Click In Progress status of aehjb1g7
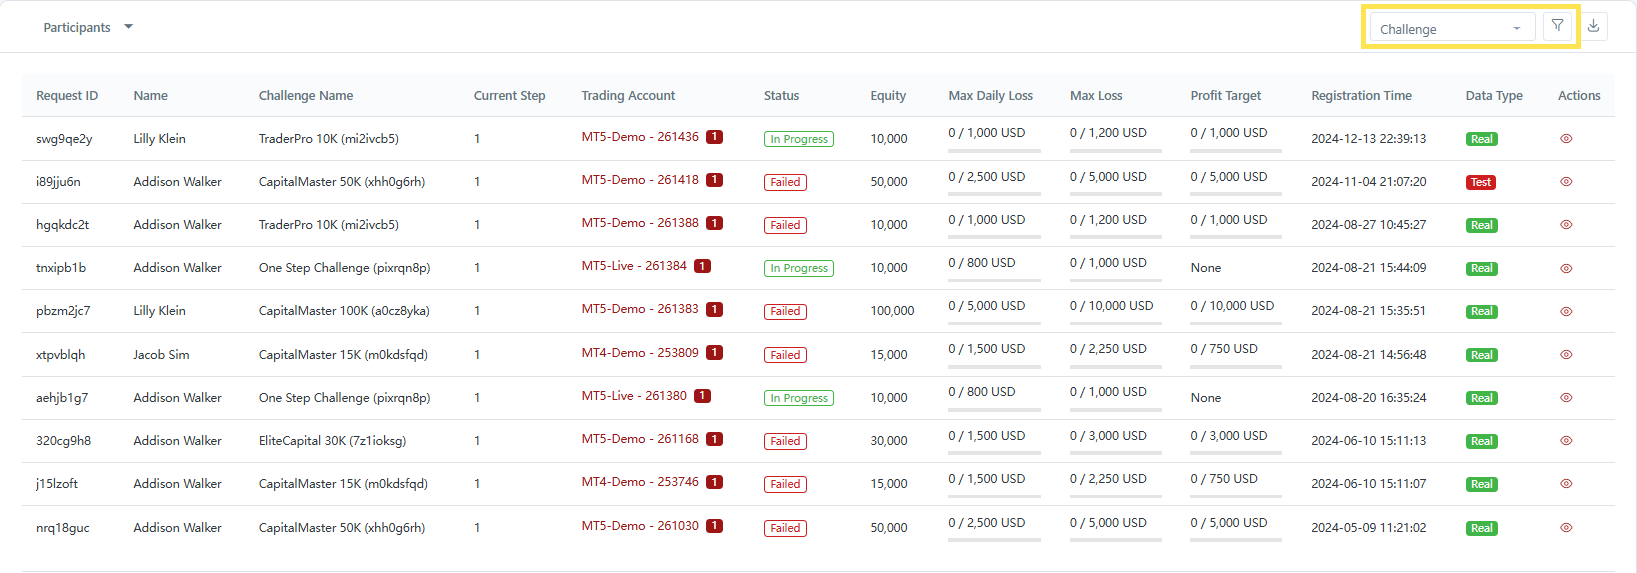1637x573 pixels. coord(799,398)
